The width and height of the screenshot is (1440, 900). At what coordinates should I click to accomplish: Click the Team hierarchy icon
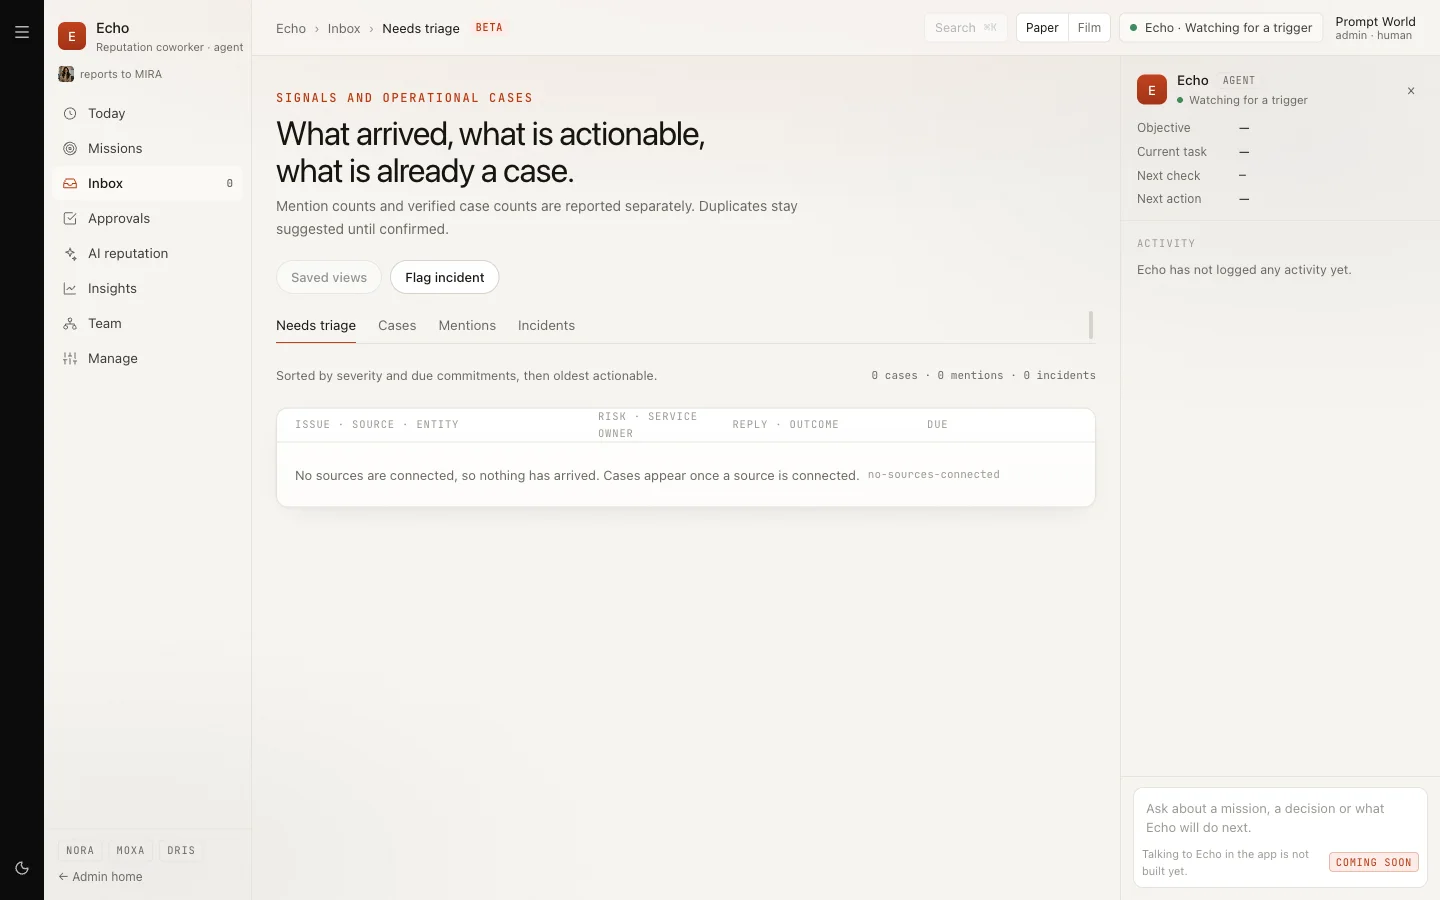[x=70, y=324]
